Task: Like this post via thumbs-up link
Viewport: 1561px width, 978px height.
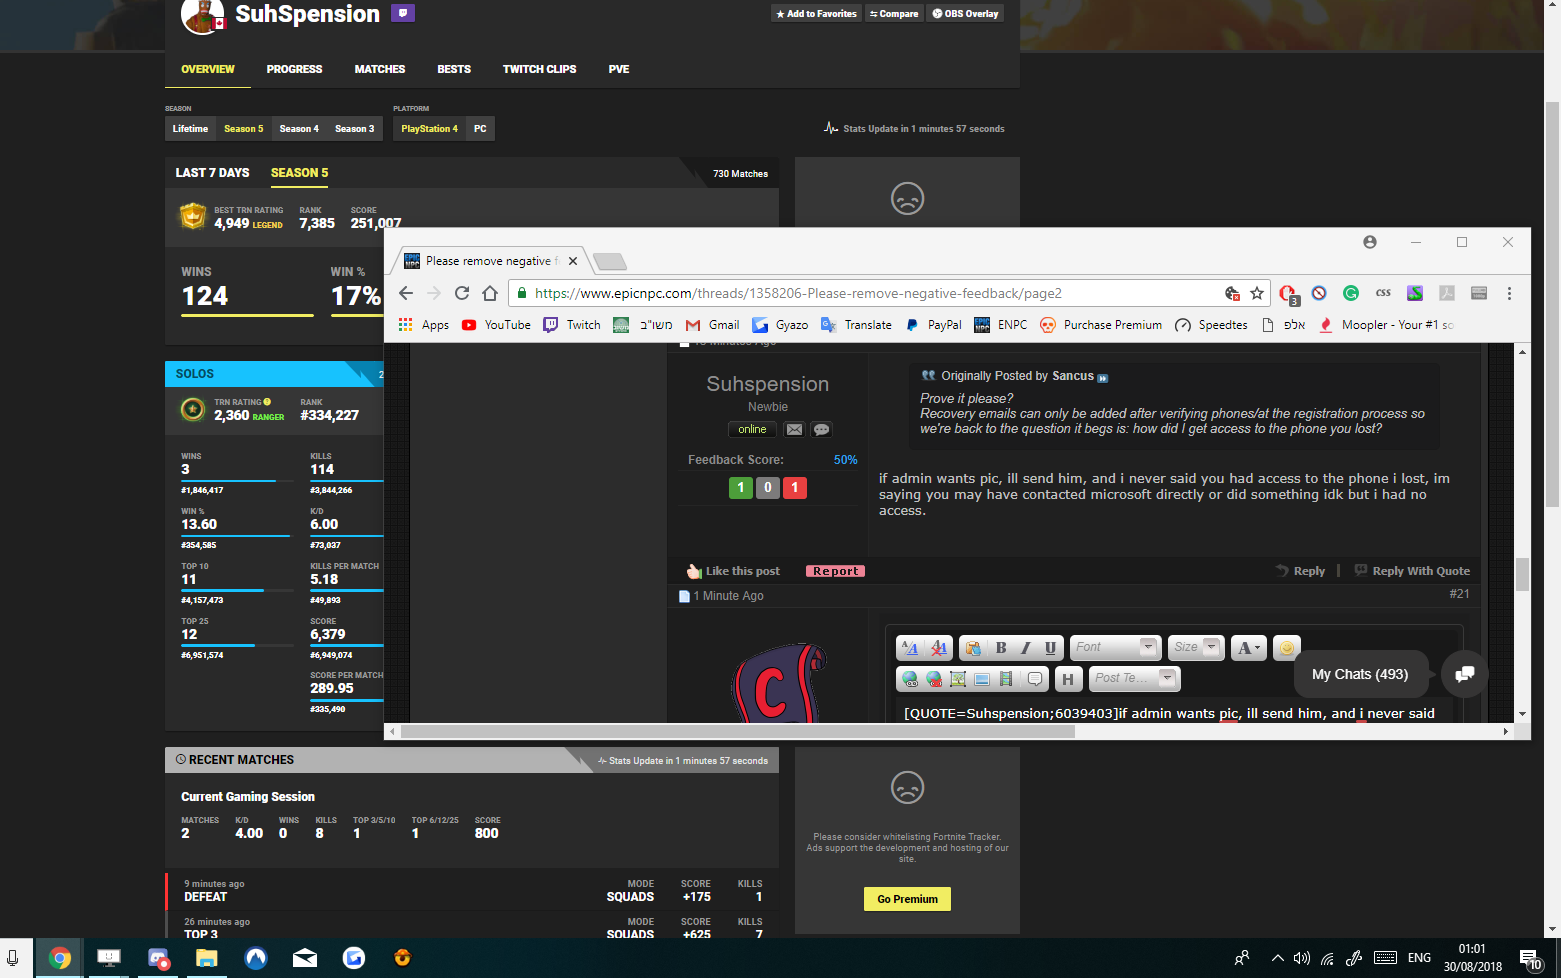Action: pos(733,571)
